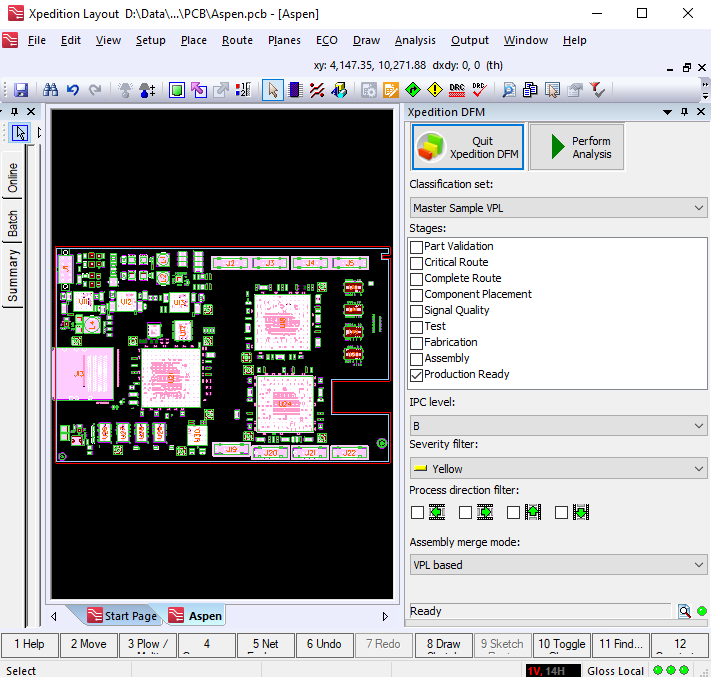Click the funnel with checkmark filter icon

(x=598, y=90)
